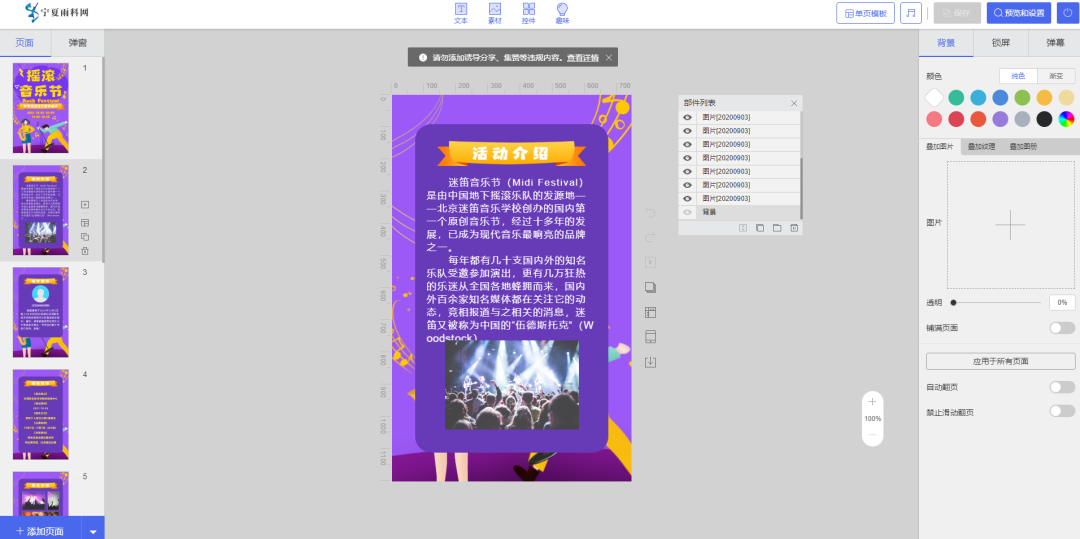
Task: Click the 单页模板 button
Action: point(865,13)
